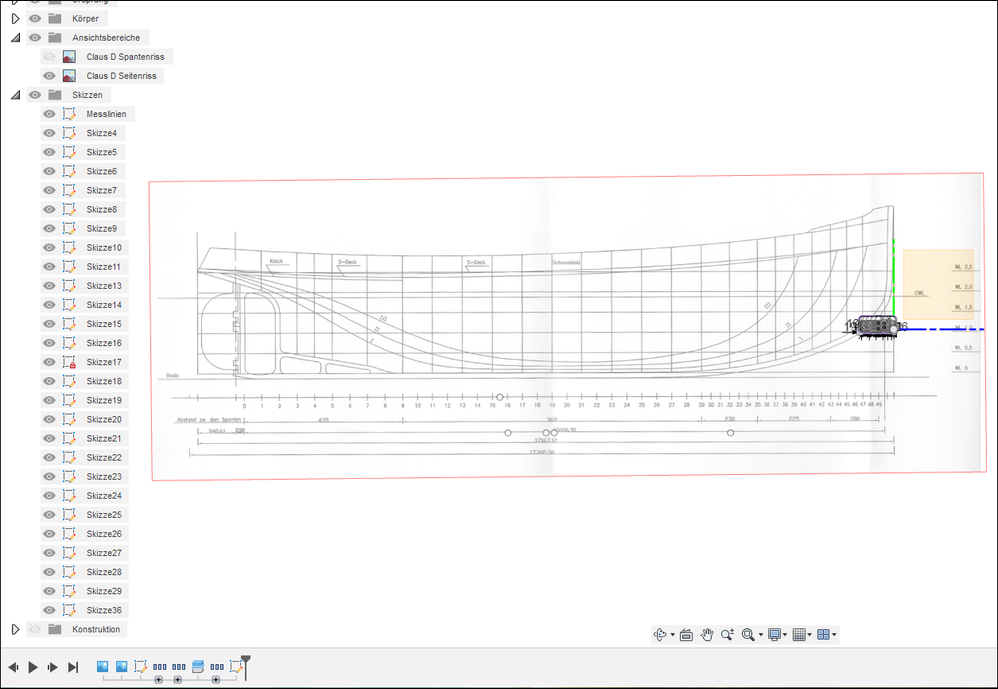
Task: Toggle visibility of the entire Skizzen folder
Action: coord(35,95)
